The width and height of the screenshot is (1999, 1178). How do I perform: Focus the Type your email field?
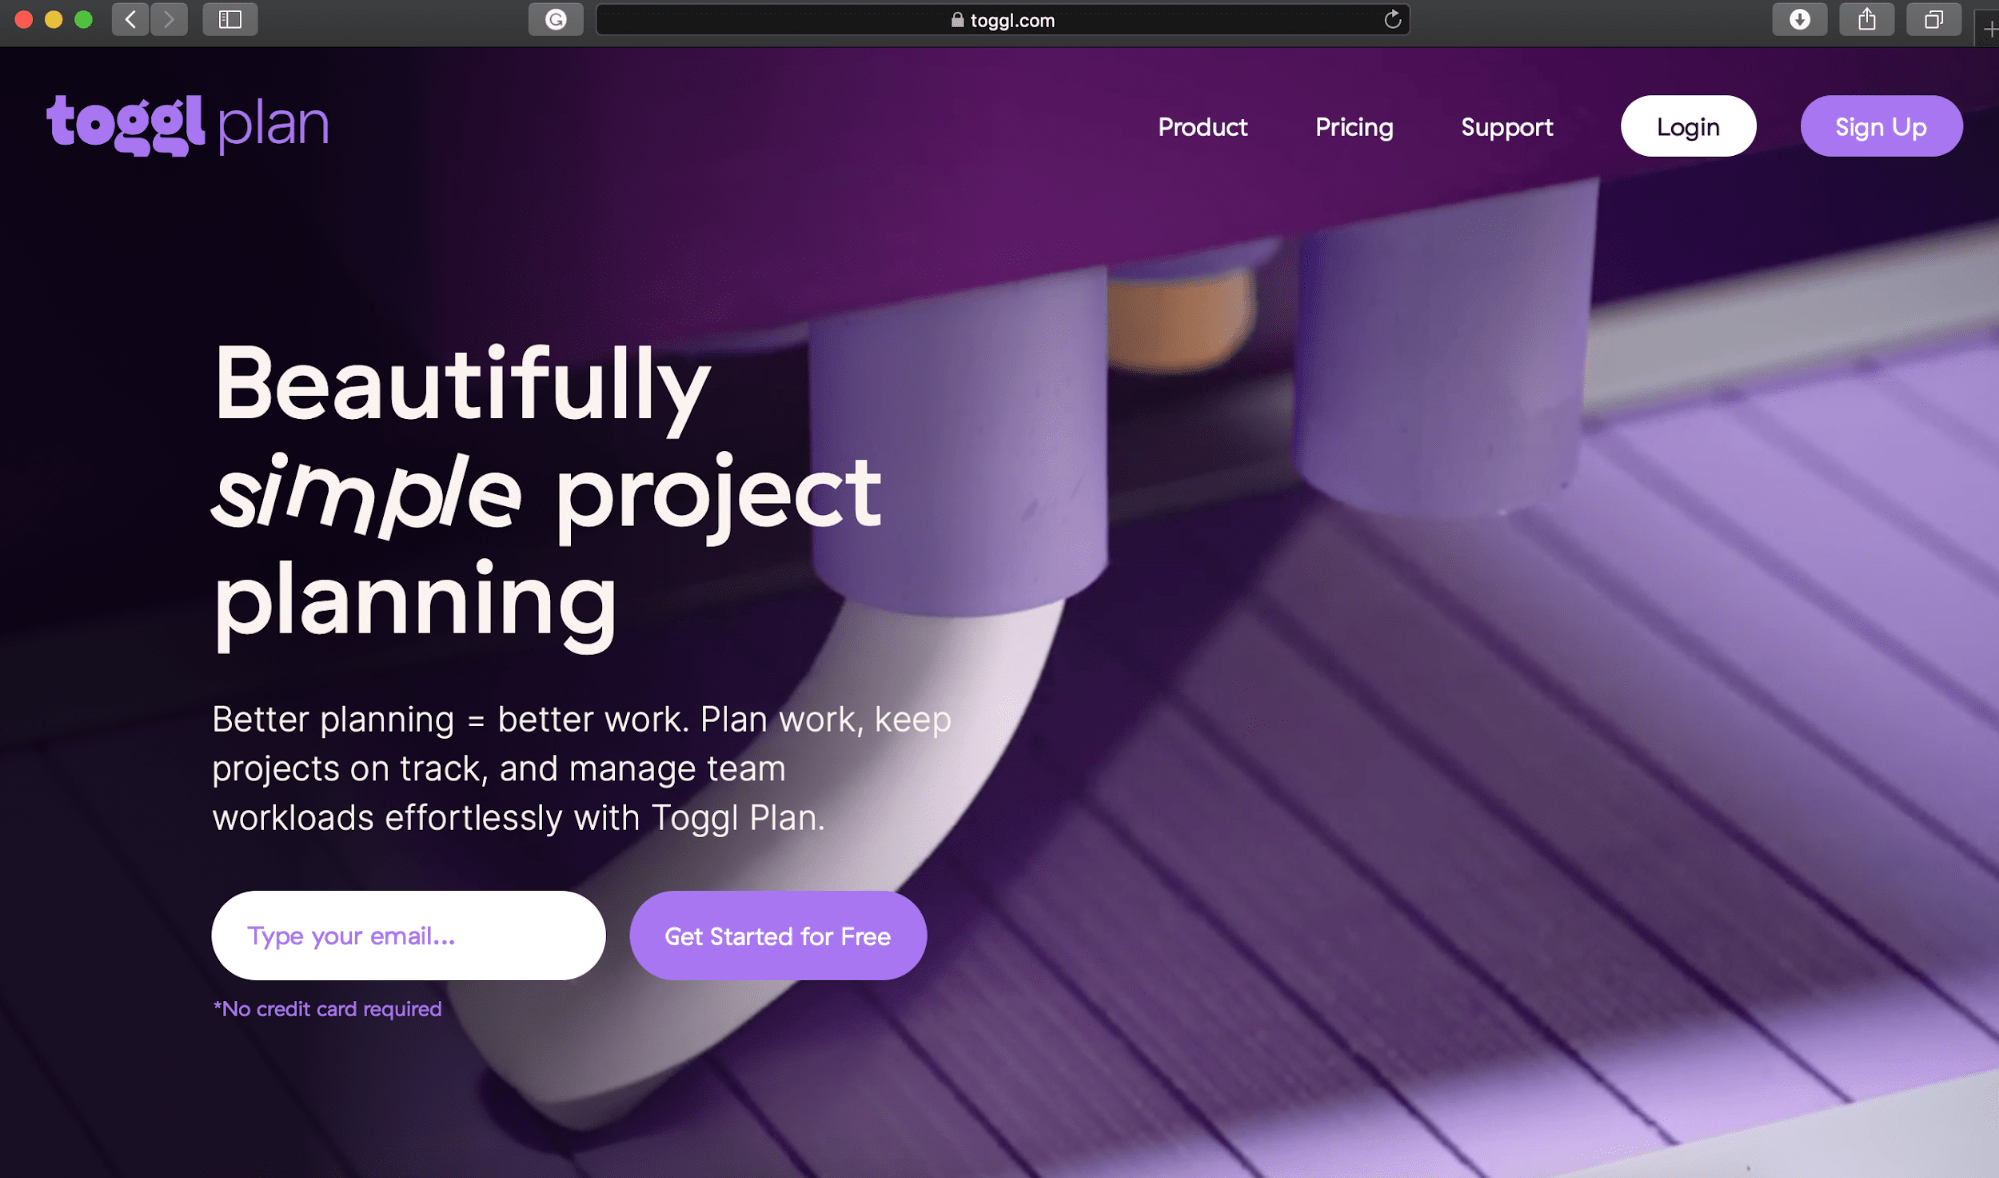click(x=408, y=935)
